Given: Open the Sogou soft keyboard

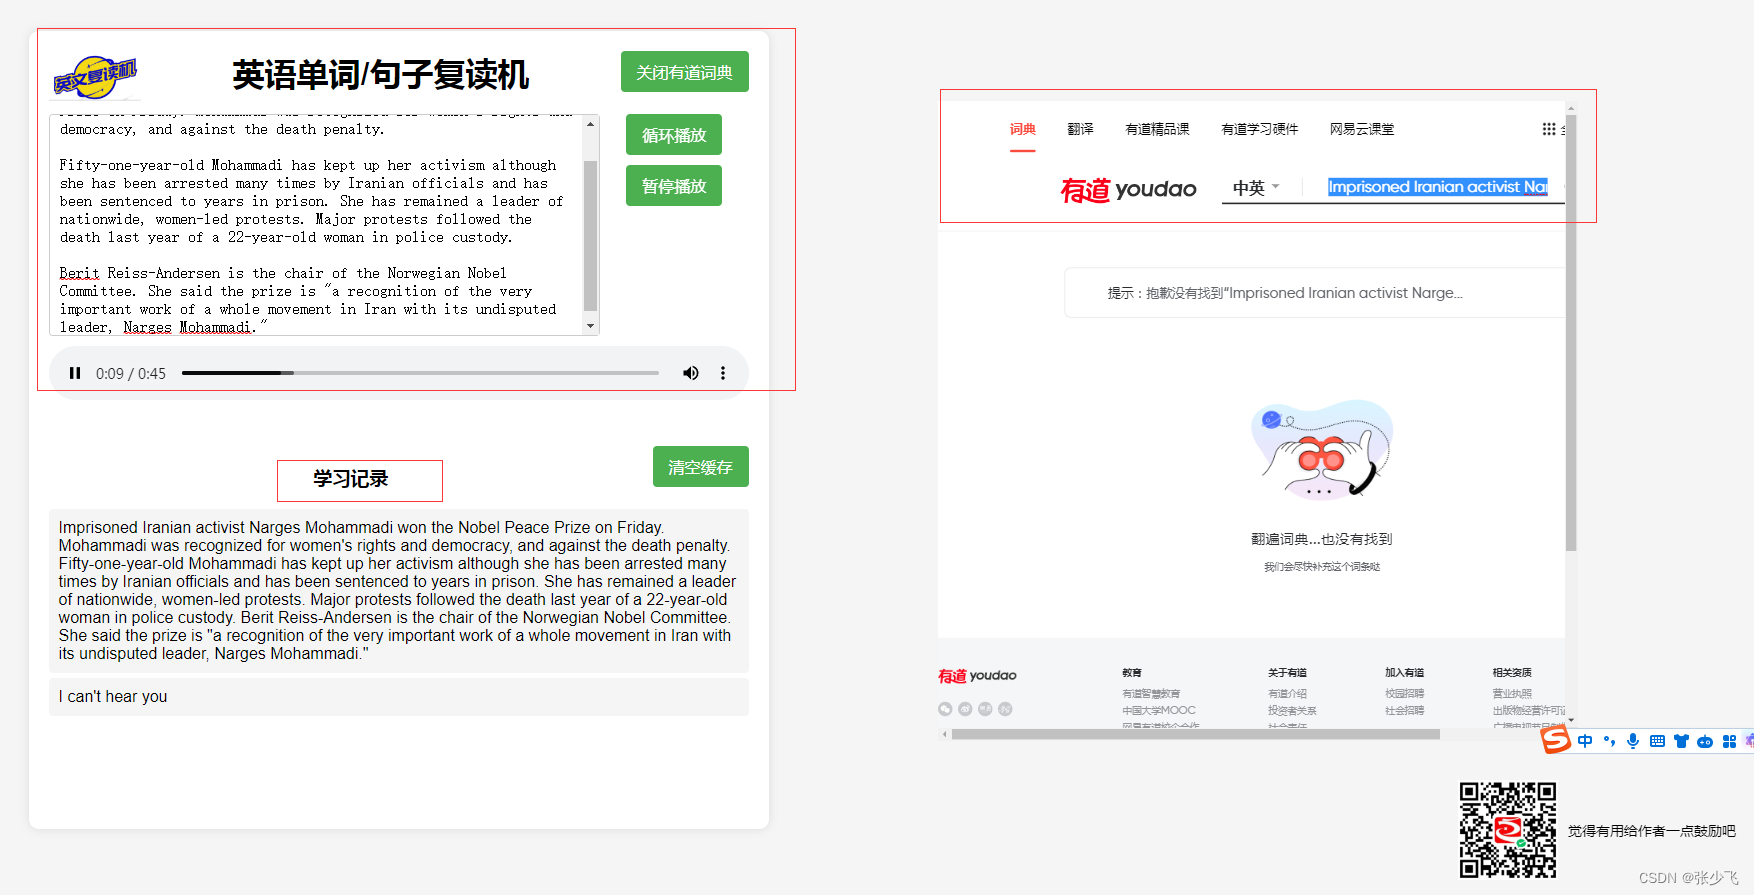Looking at the screenshot, I should coord(1657,741).
